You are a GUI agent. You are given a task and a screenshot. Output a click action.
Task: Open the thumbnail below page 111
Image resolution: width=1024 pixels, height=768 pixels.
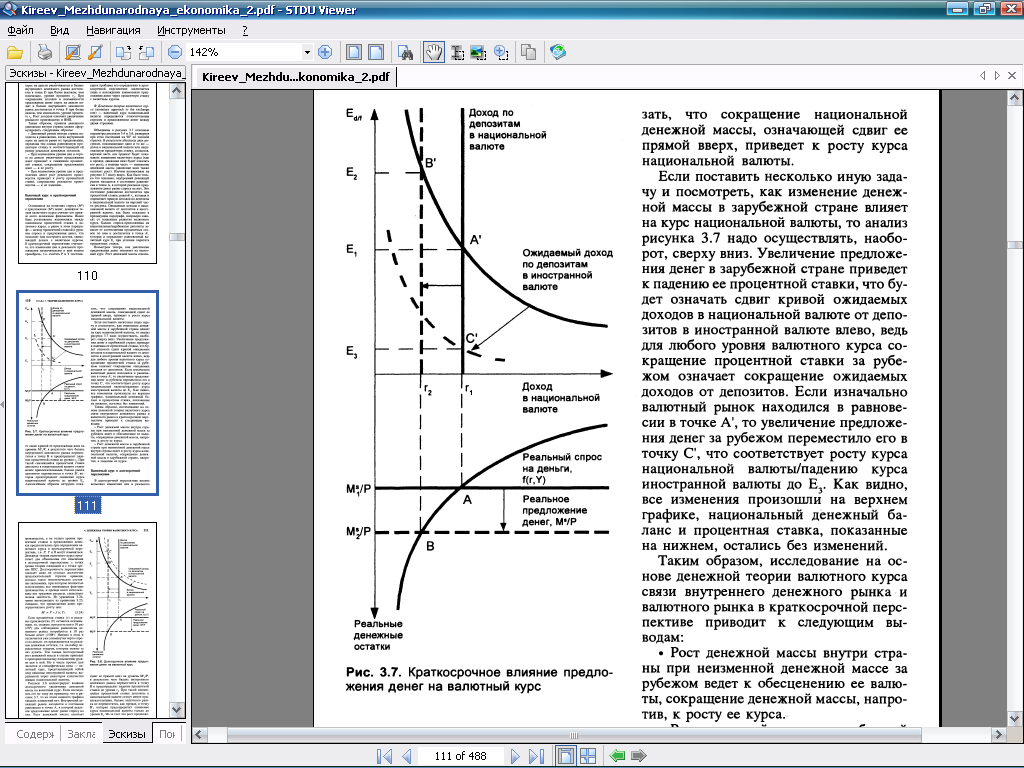point(88,619)
